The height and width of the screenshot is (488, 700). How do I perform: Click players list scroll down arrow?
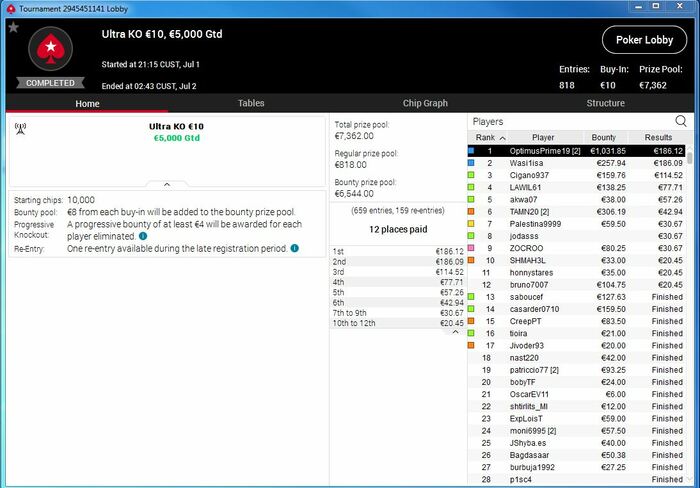[x=690, y=479]
